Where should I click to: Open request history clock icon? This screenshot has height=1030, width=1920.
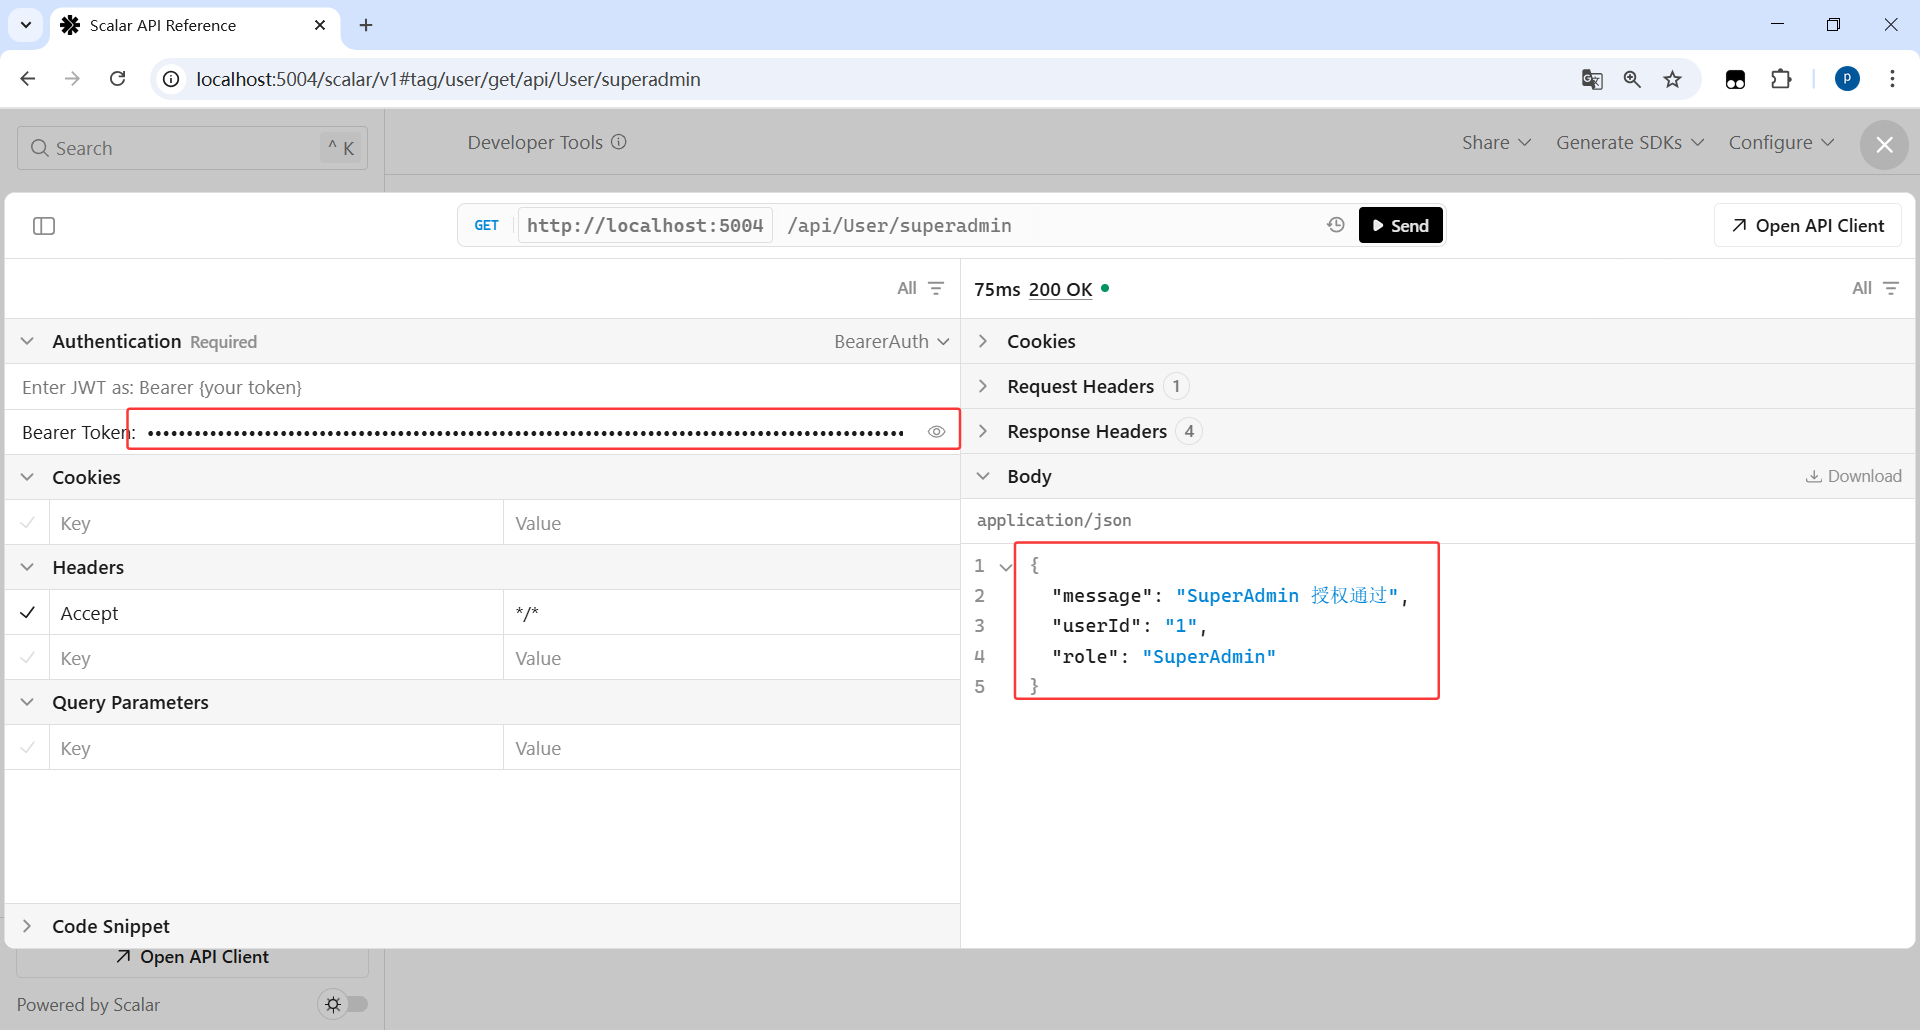[1336, 225]
